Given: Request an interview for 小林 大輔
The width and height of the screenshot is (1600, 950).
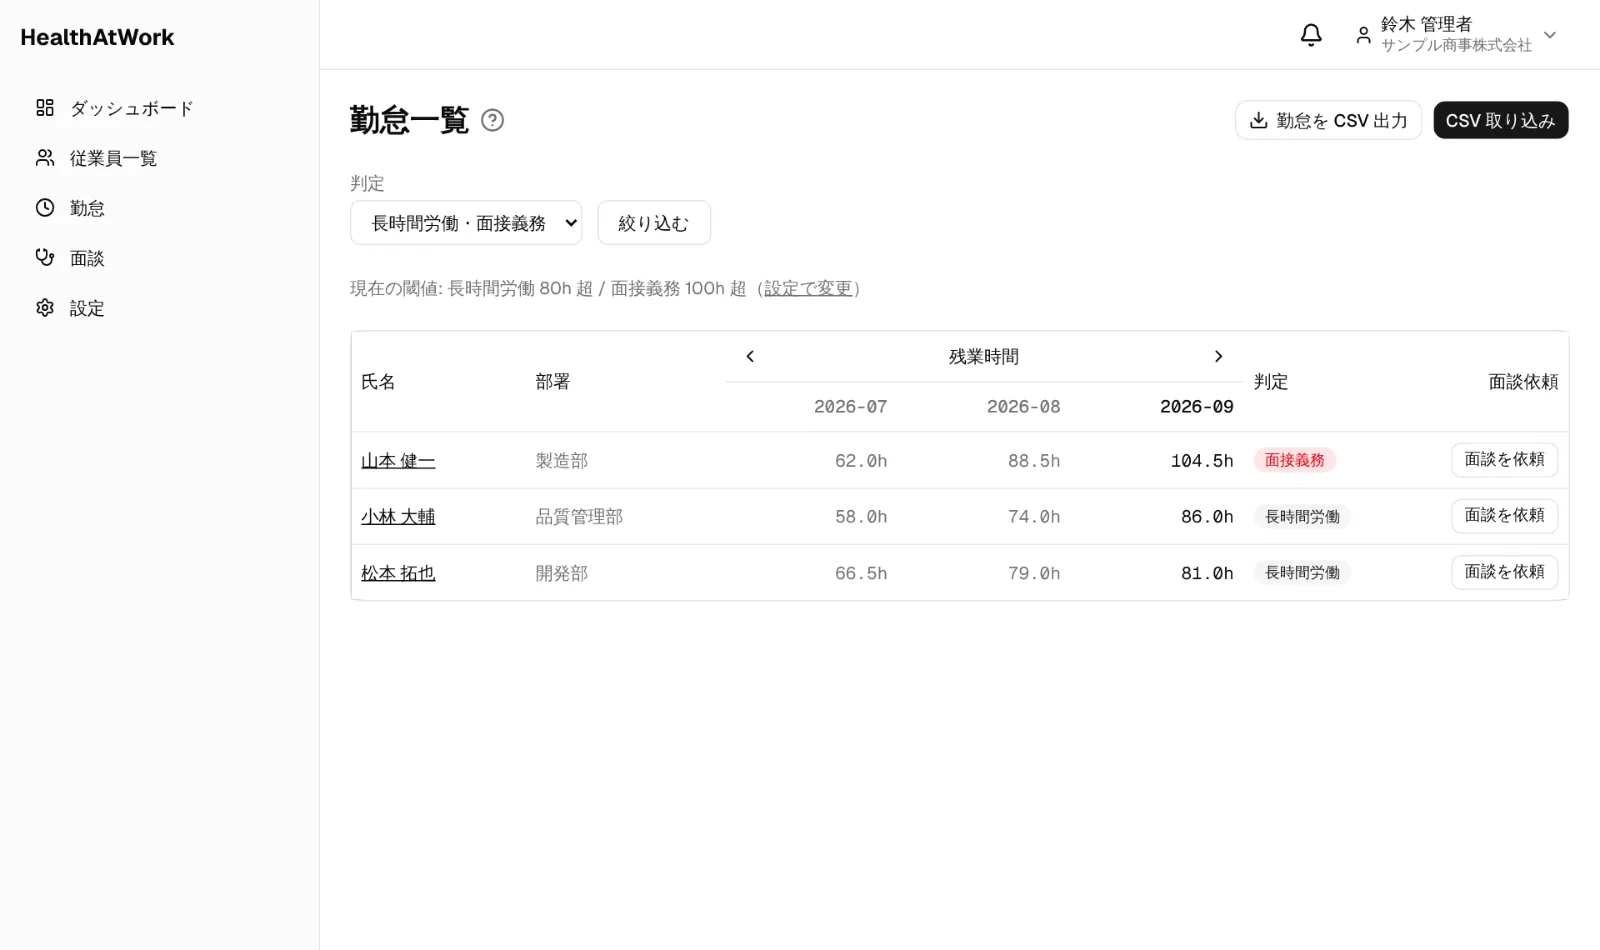Looking at the screenshot, I should point(1504,516).
